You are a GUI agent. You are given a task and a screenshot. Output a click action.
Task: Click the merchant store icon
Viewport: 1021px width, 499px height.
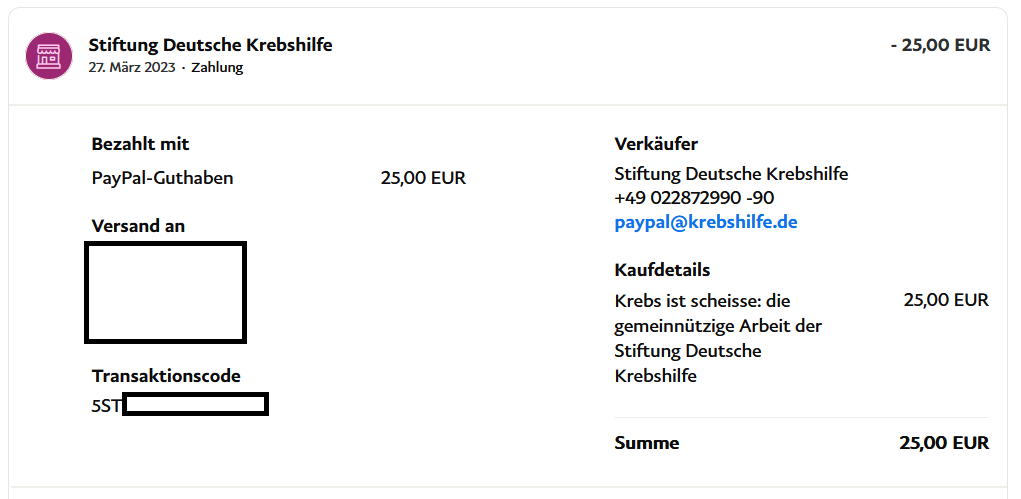(x=49, y=55)
